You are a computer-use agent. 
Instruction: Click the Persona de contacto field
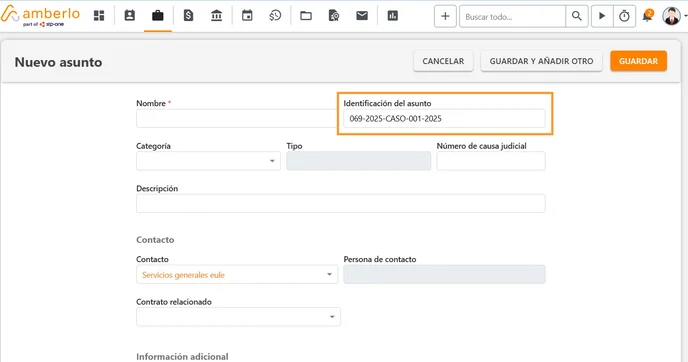click(444, 274)
